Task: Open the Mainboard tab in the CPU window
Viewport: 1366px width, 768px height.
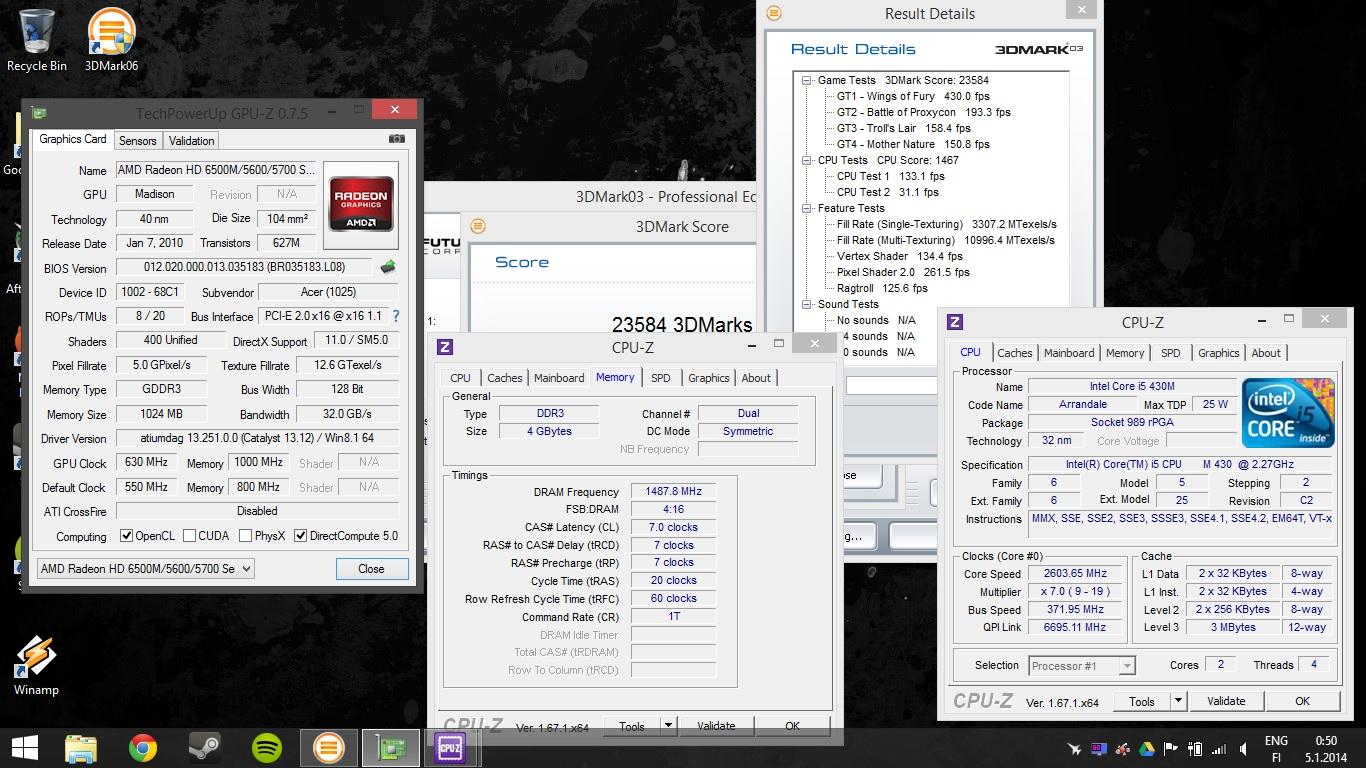Action: [1069, 353]
